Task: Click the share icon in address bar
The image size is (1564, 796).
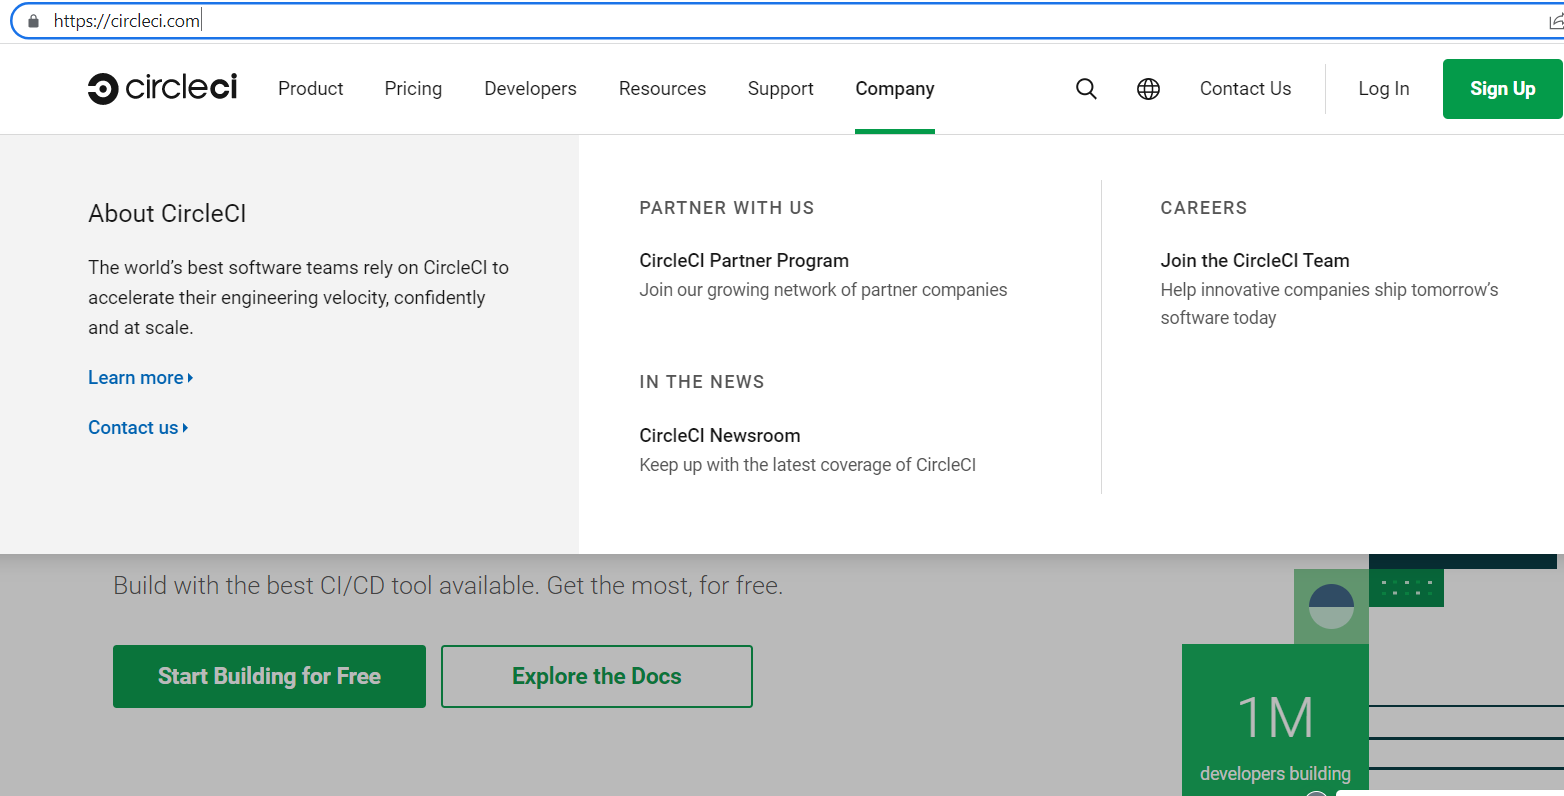Action: click(x=1554, y=21)
